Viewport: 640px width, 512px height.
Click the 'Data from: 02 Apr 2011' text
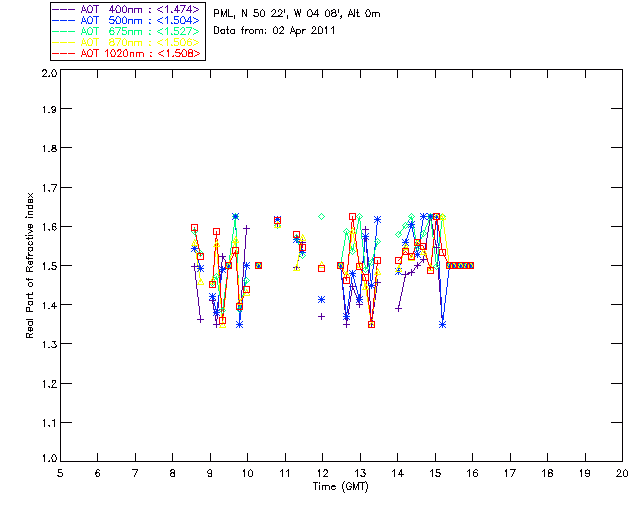pos(274,31)
